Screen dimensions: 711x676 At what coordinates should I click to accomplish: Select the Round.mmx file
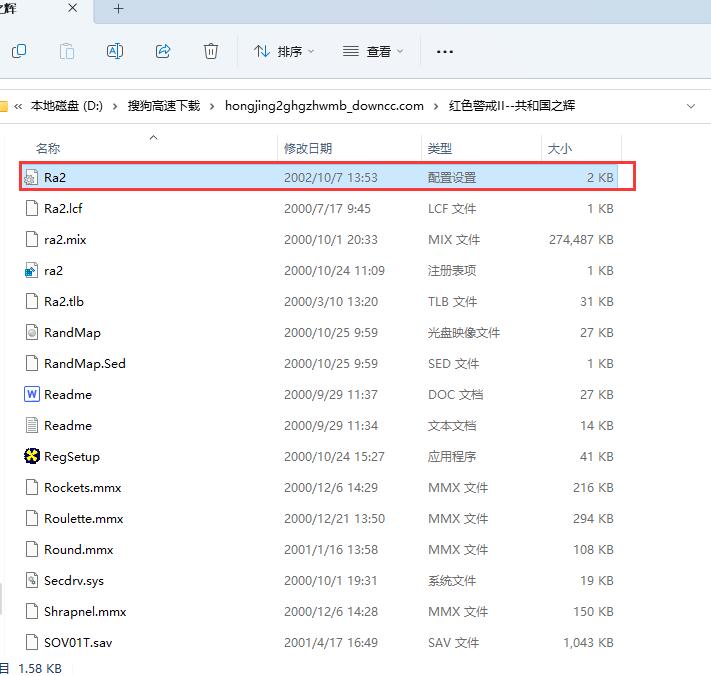point(321,549)
